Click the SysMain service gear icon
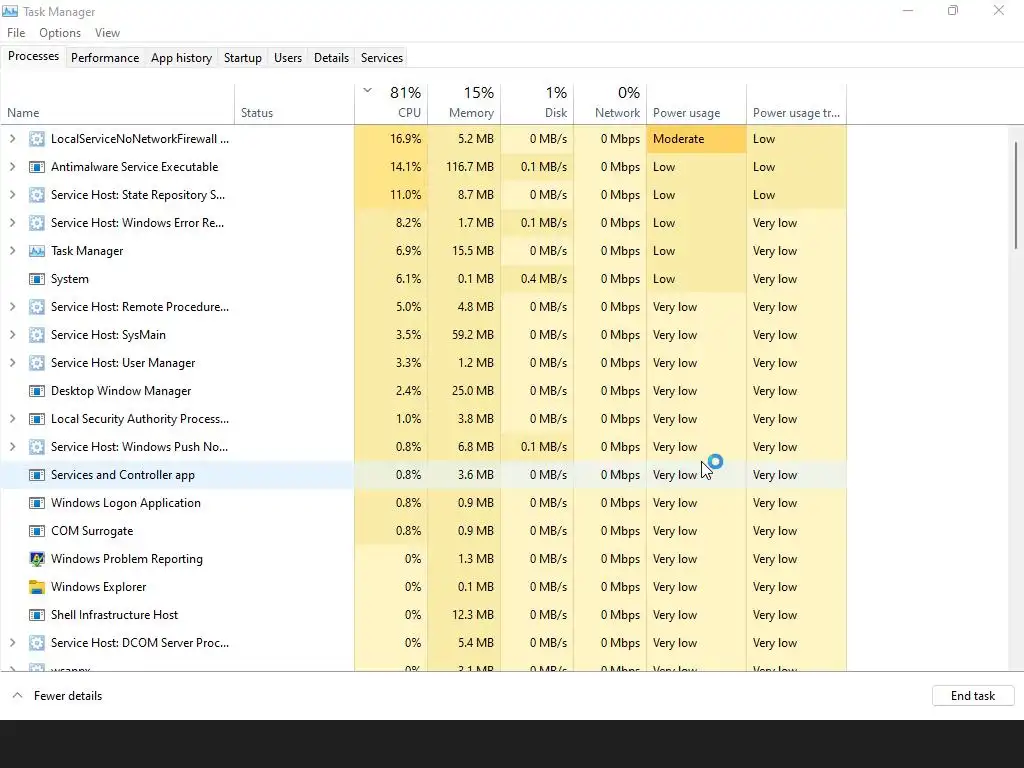The image size is (1024, 768). point(37,335)
